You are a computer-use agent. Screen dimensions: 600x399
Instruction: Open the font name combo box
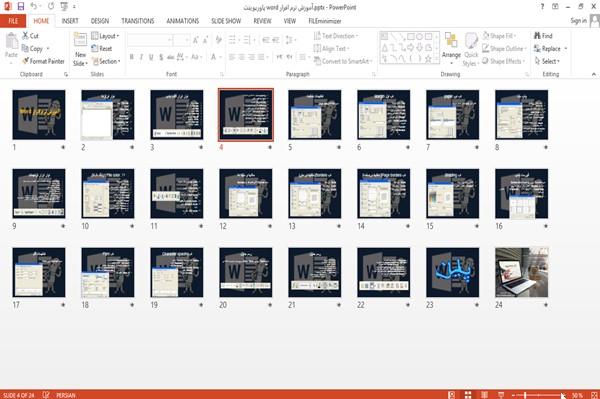click(x=150, y=40)
